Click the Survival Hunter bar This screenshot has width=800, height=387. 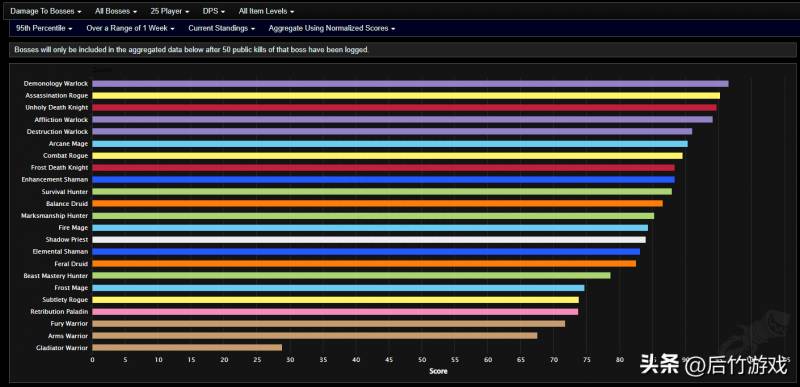[x=382, y=192]
